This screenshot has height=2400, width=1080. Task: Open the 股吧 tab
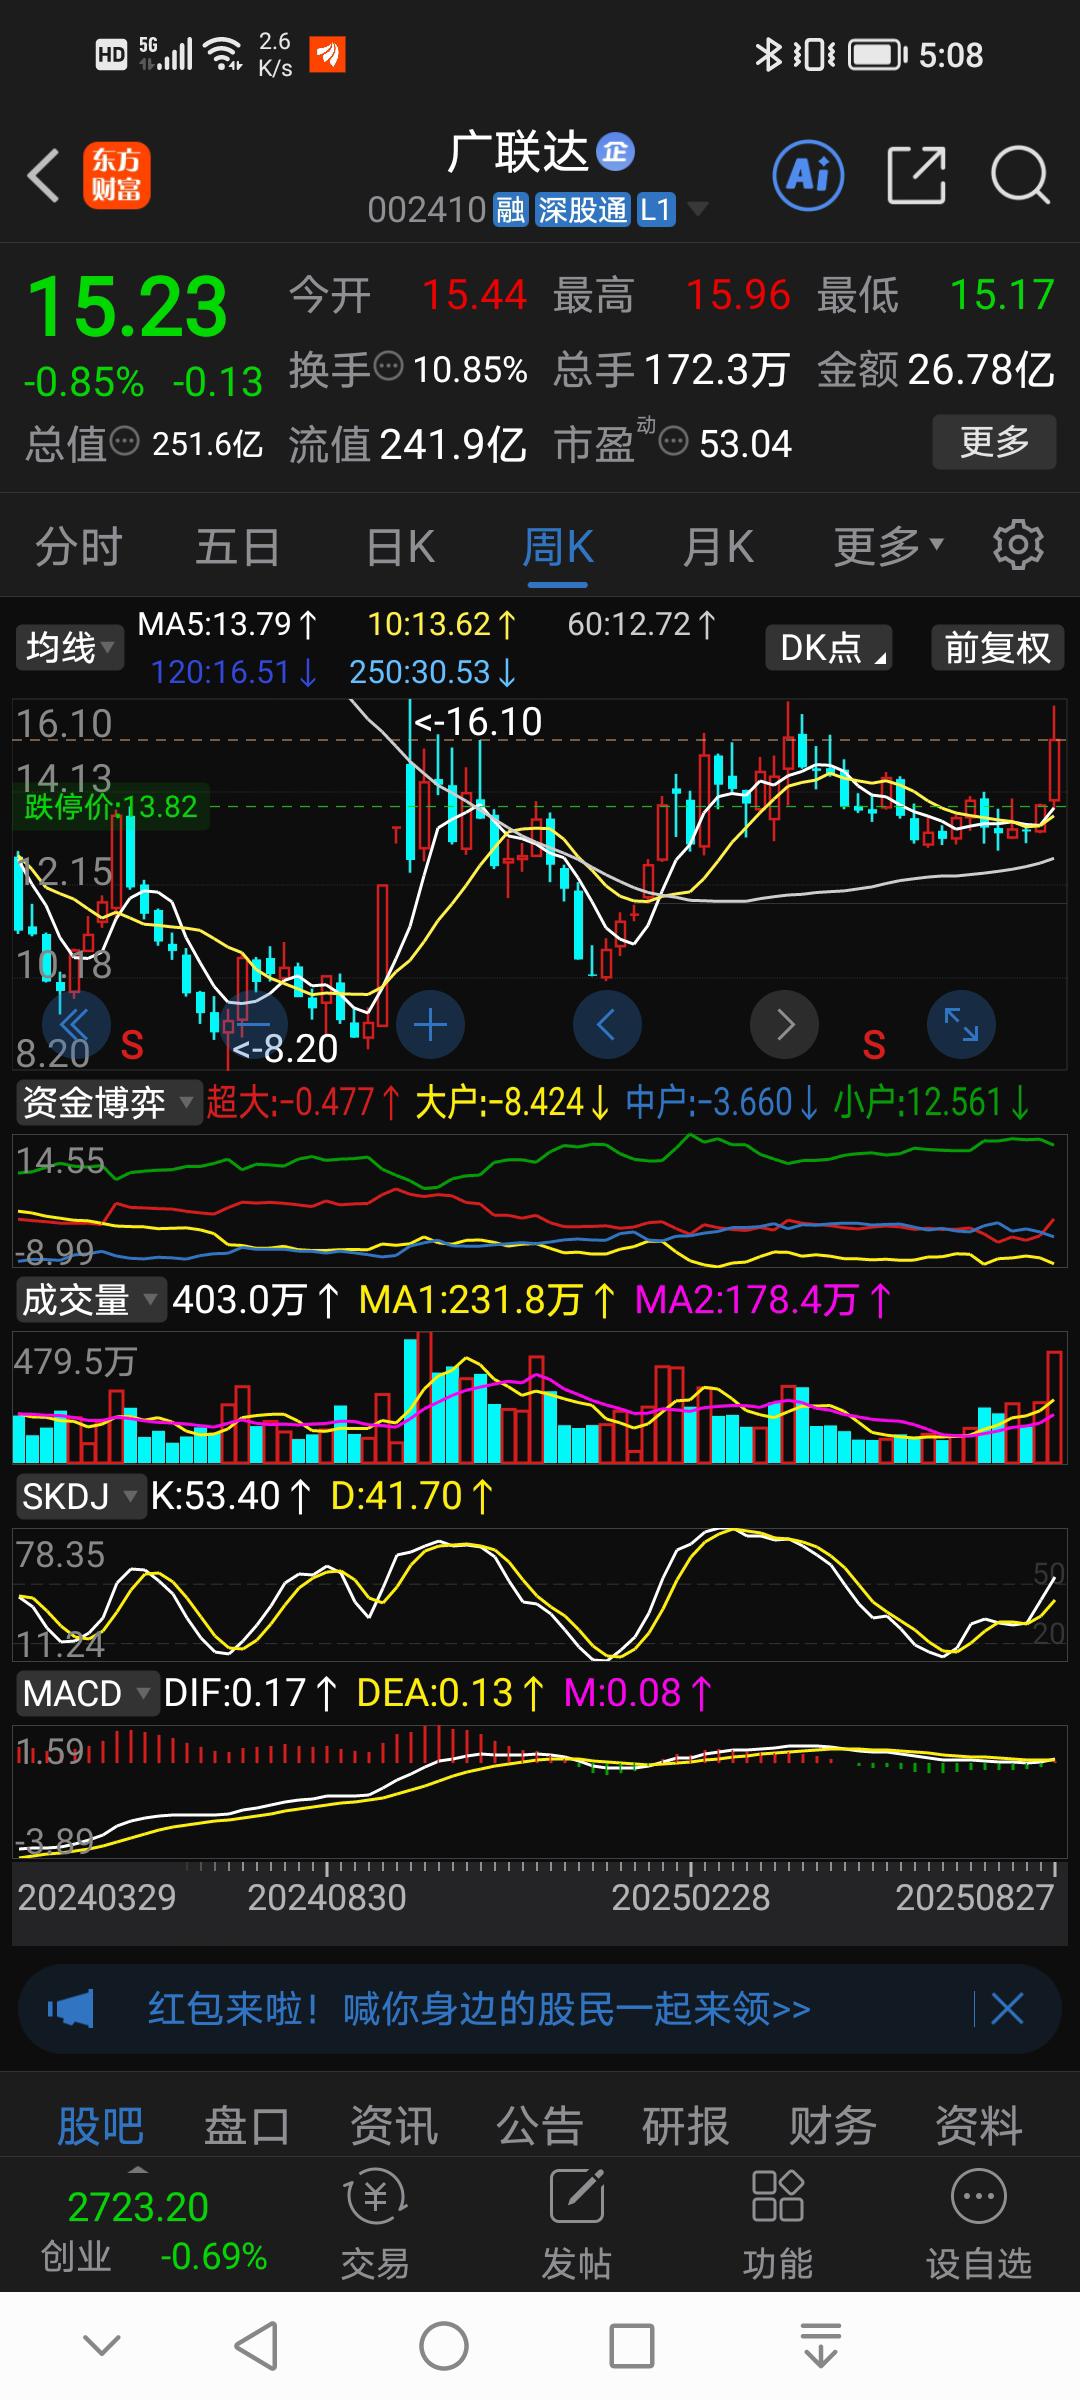coord(101,2125)
